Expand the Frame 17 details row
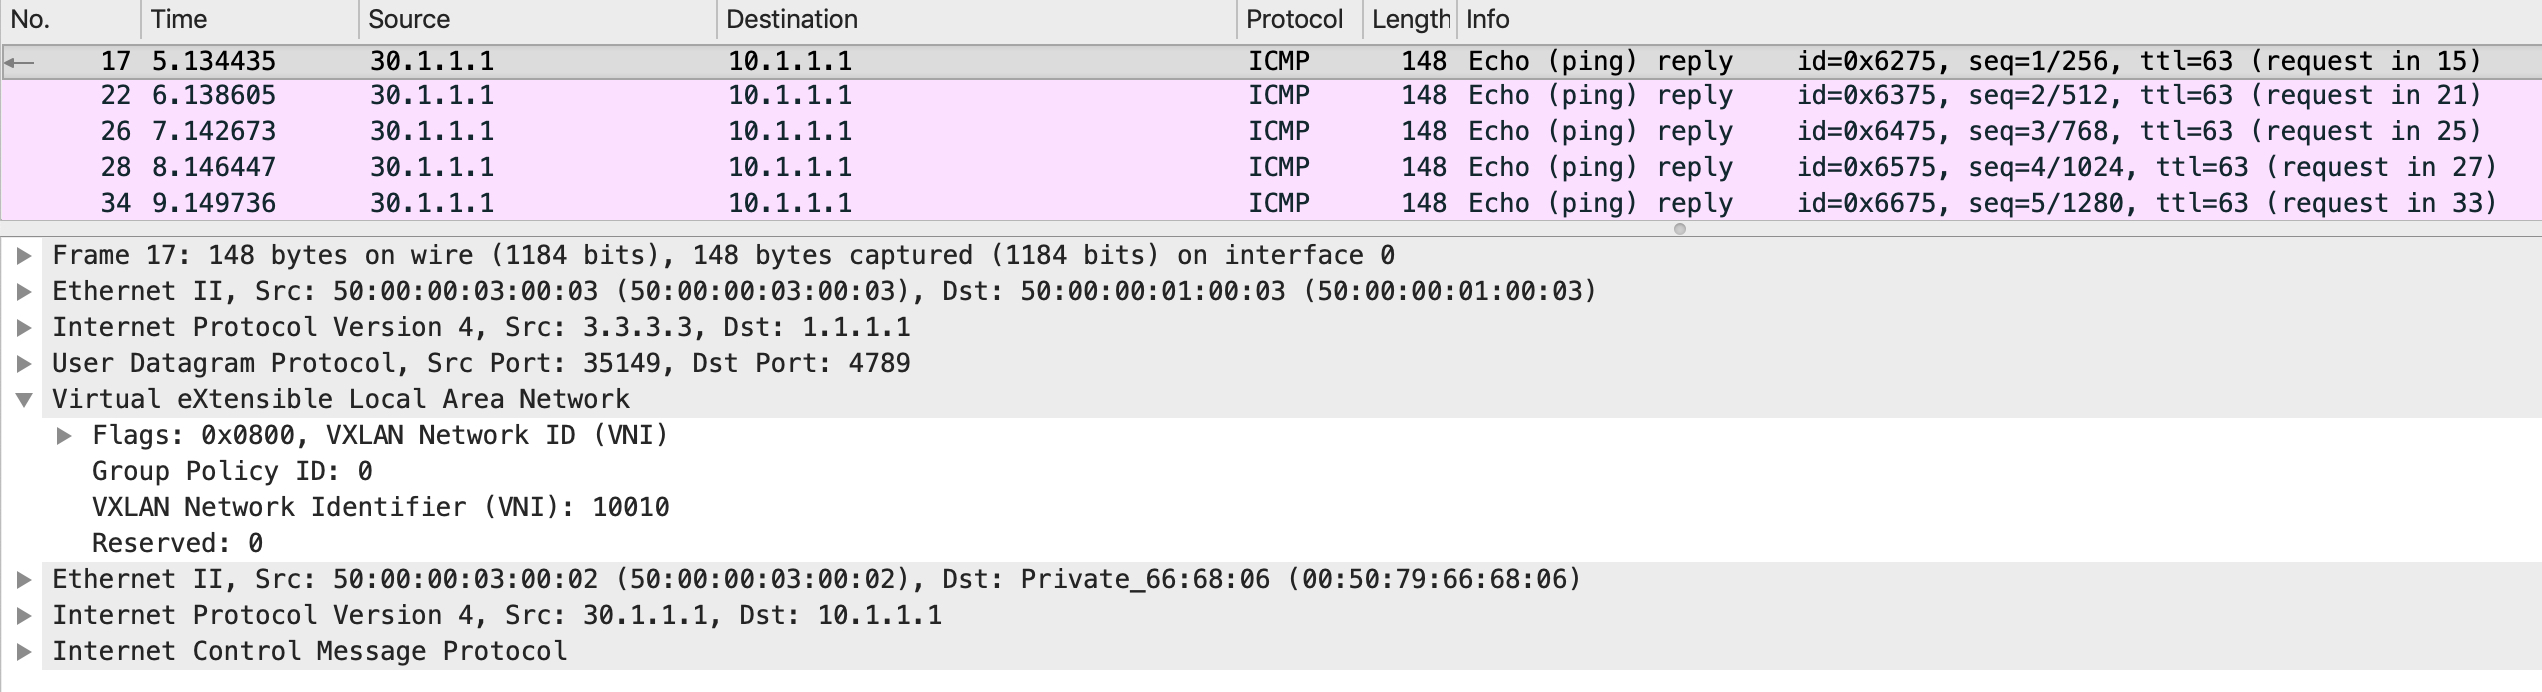2542x692 pixels. pyautogui.click(x=24, y=256)
